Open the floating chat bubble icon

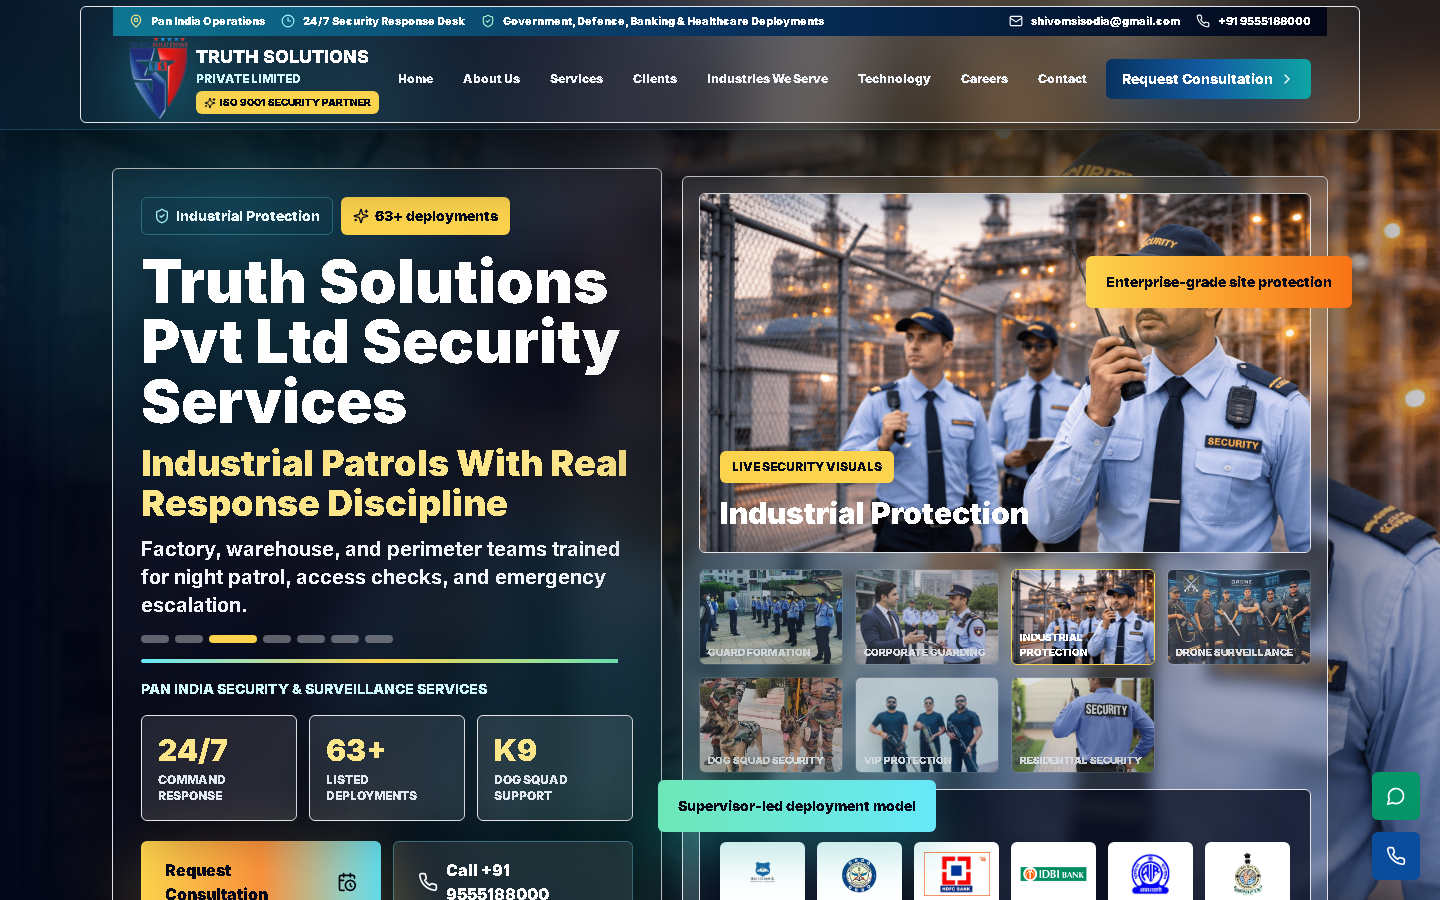1396,796
